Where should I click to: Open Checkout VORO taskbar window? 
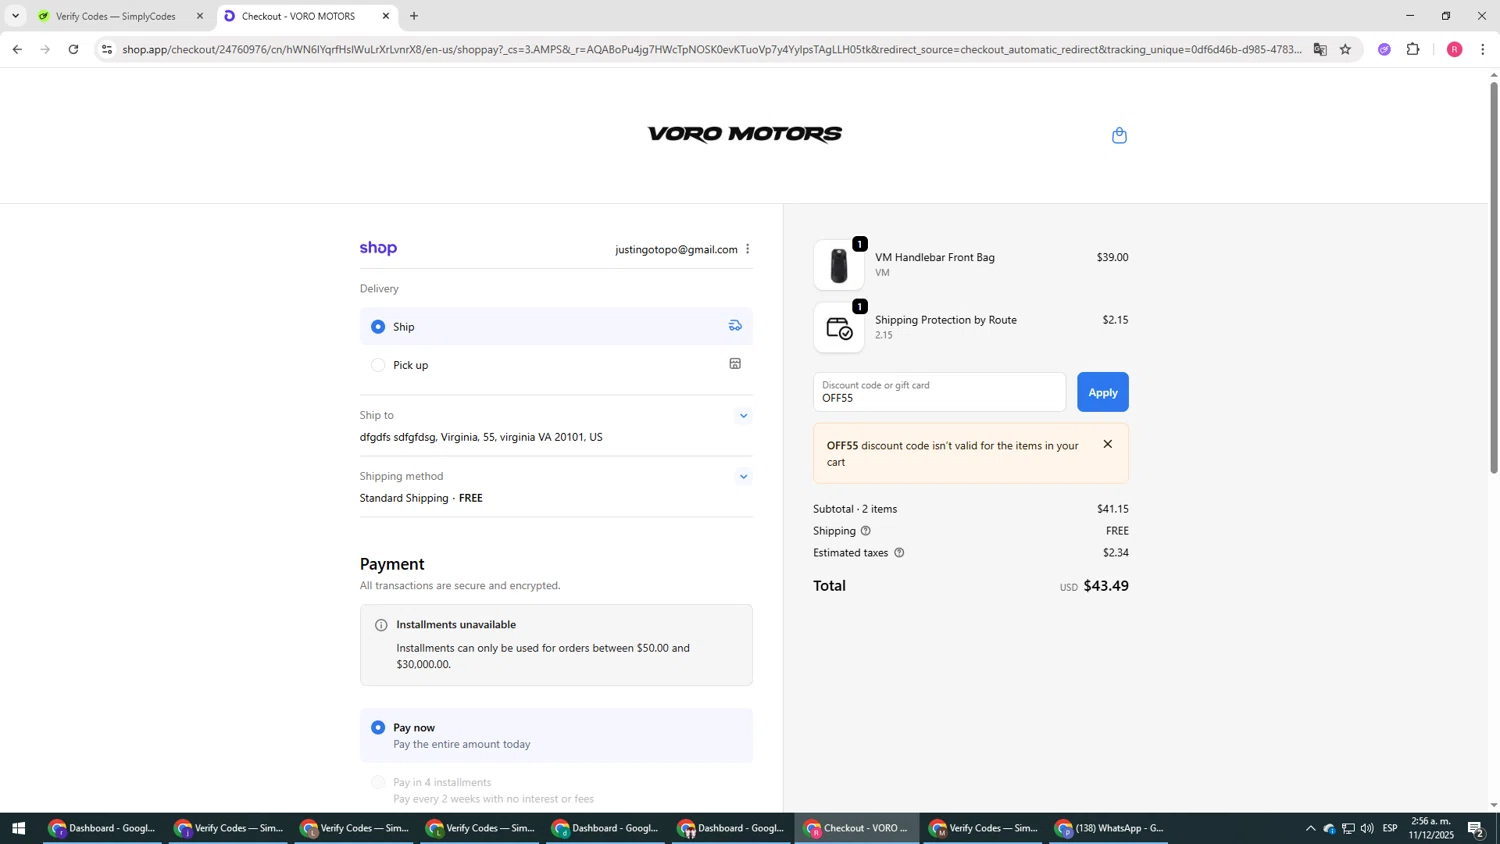pyautogui.click(x=857, y=829)
